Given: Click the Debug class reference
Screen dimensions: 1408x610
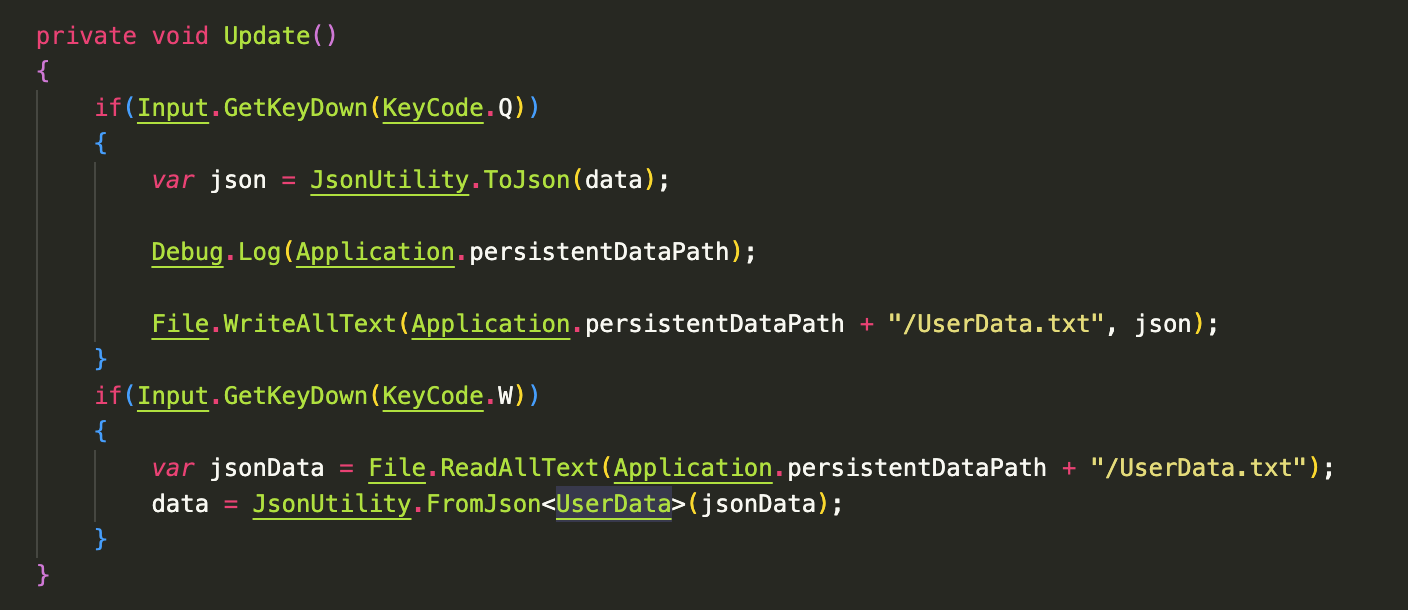Looking at the screenshot, I should pos(188,252).
